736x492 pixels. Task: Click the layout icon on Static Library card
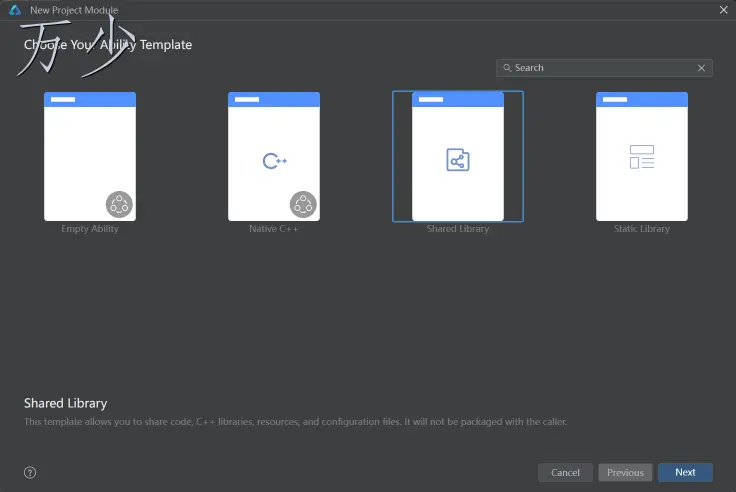point(641,157)
